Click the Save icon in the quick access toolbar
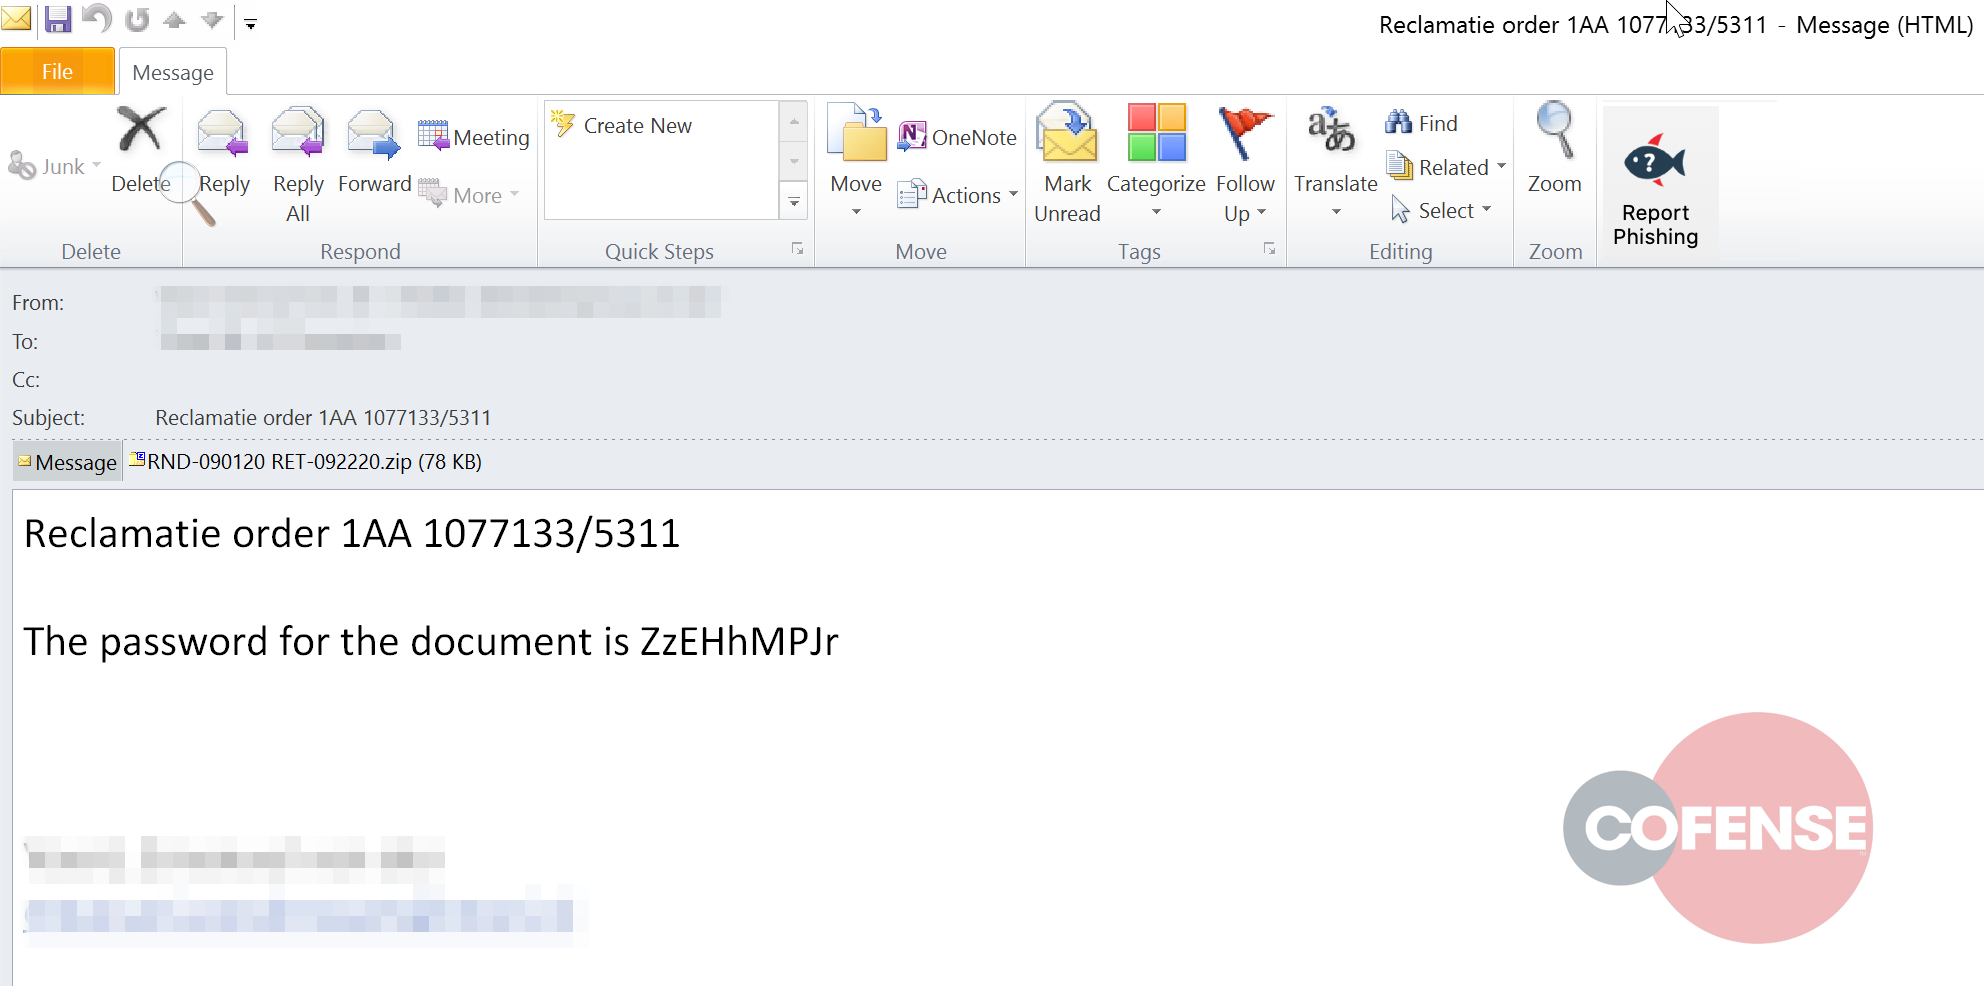This screenshot has width=1984, height=986. pyautogui.click(x=58, y=19)
